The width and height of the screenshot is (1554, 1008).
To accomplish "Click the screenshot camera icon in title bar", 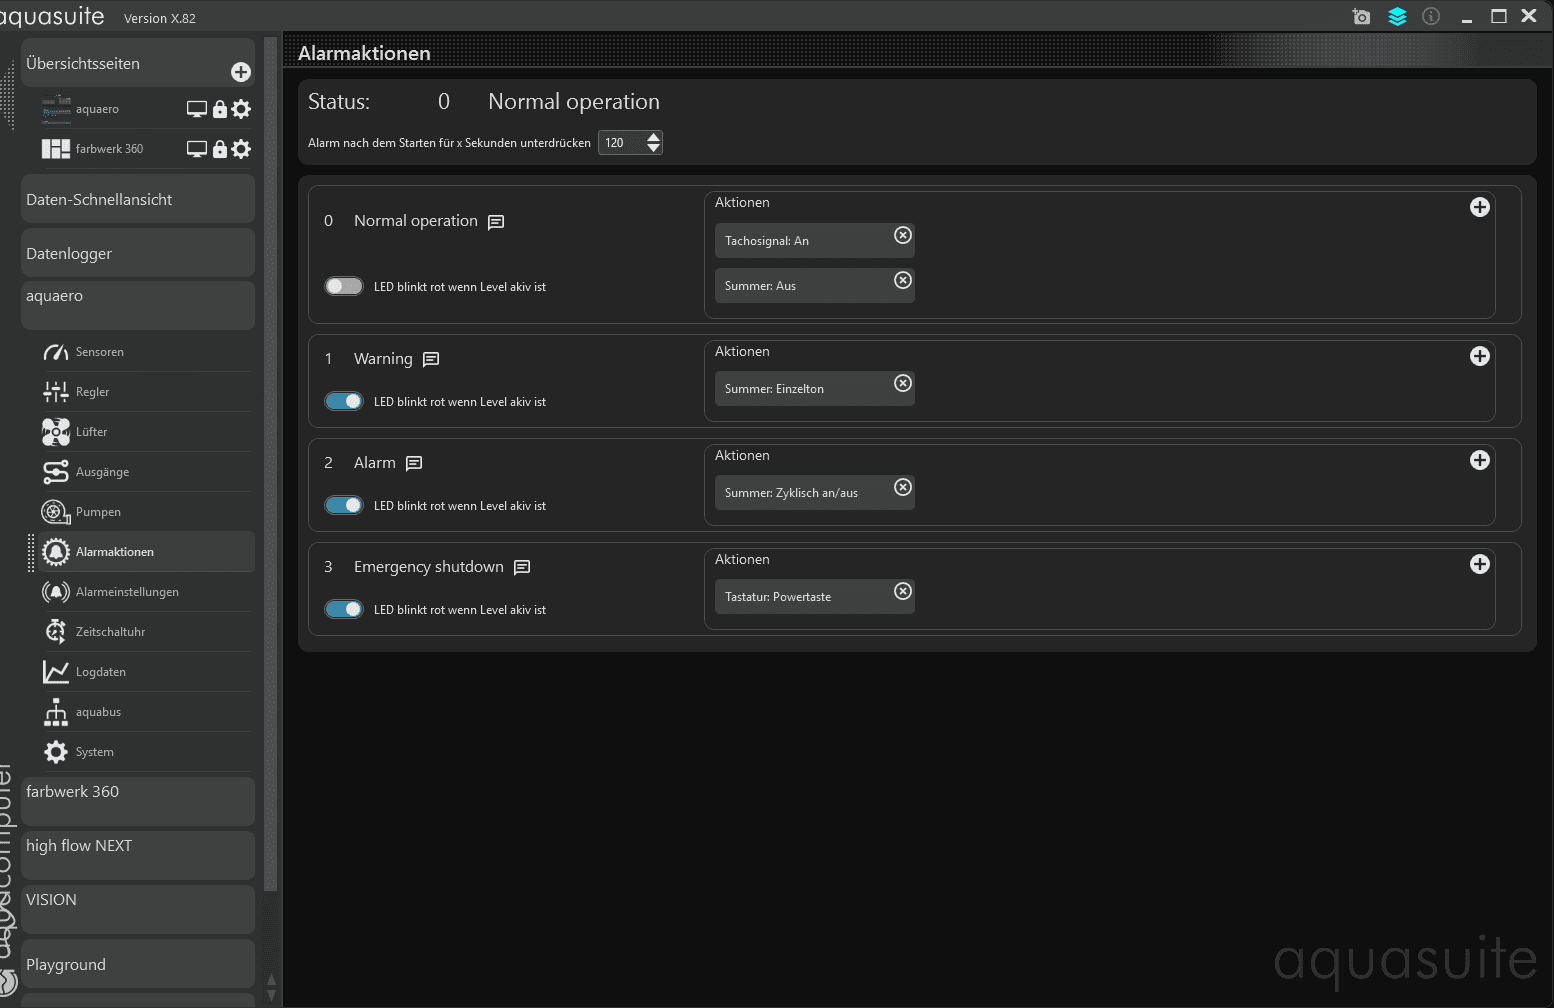I will tap(1361, 17).
